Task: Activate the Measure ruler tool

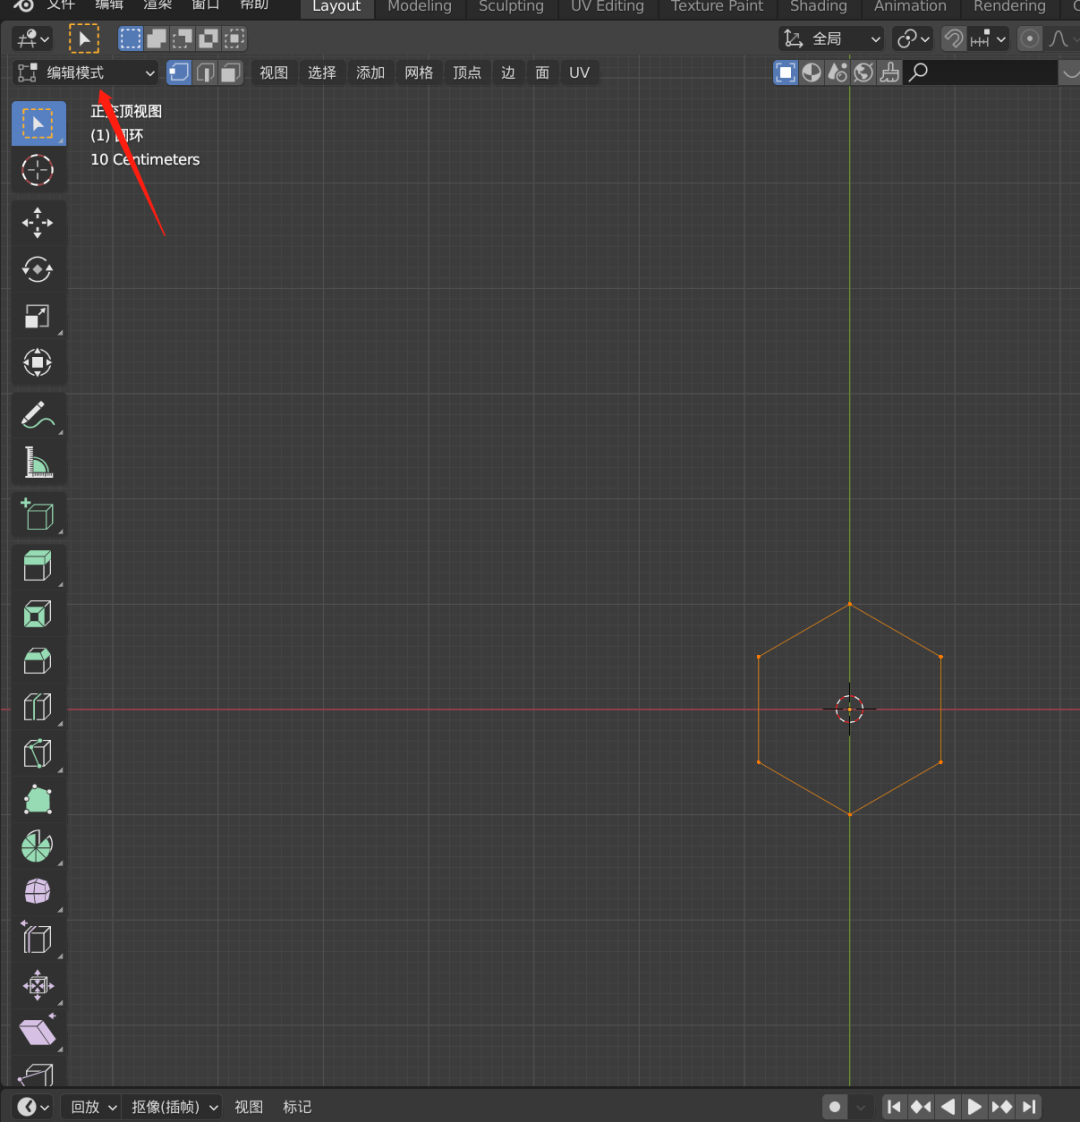Action: tap(37, 462)
